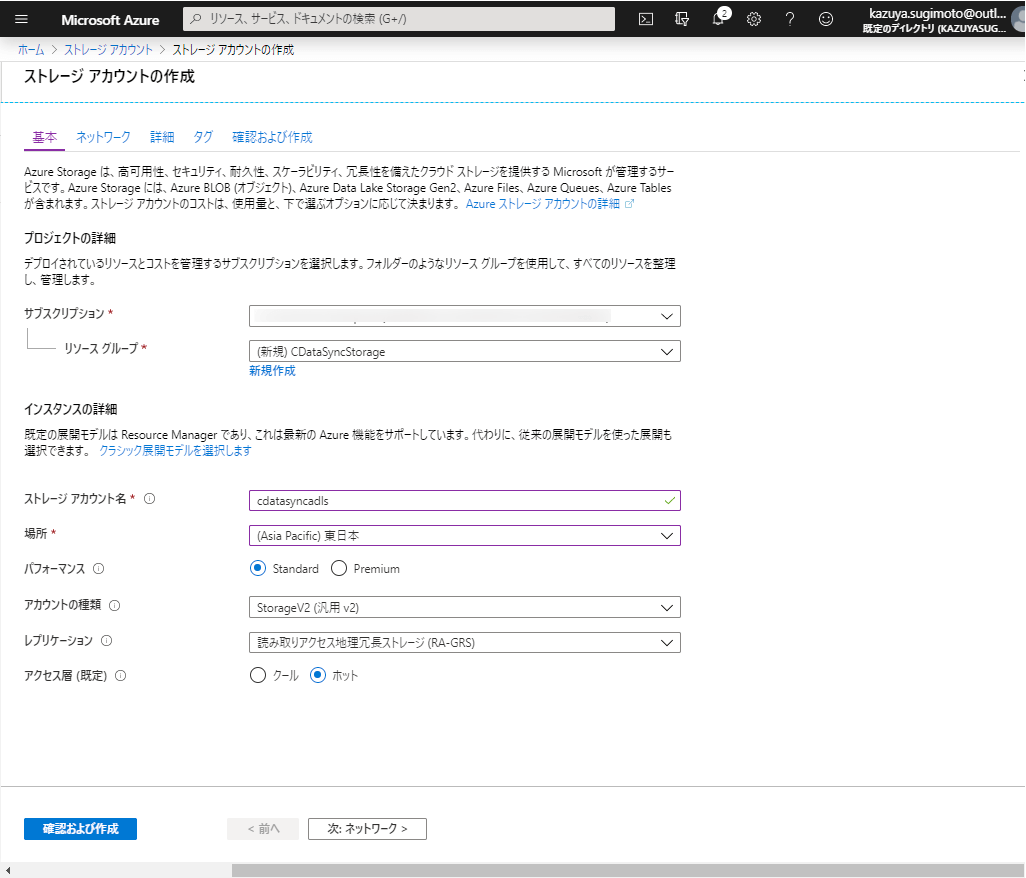
Task: Click info icon beside アクセス層 (既定)
Action: (x=120, y=676)
